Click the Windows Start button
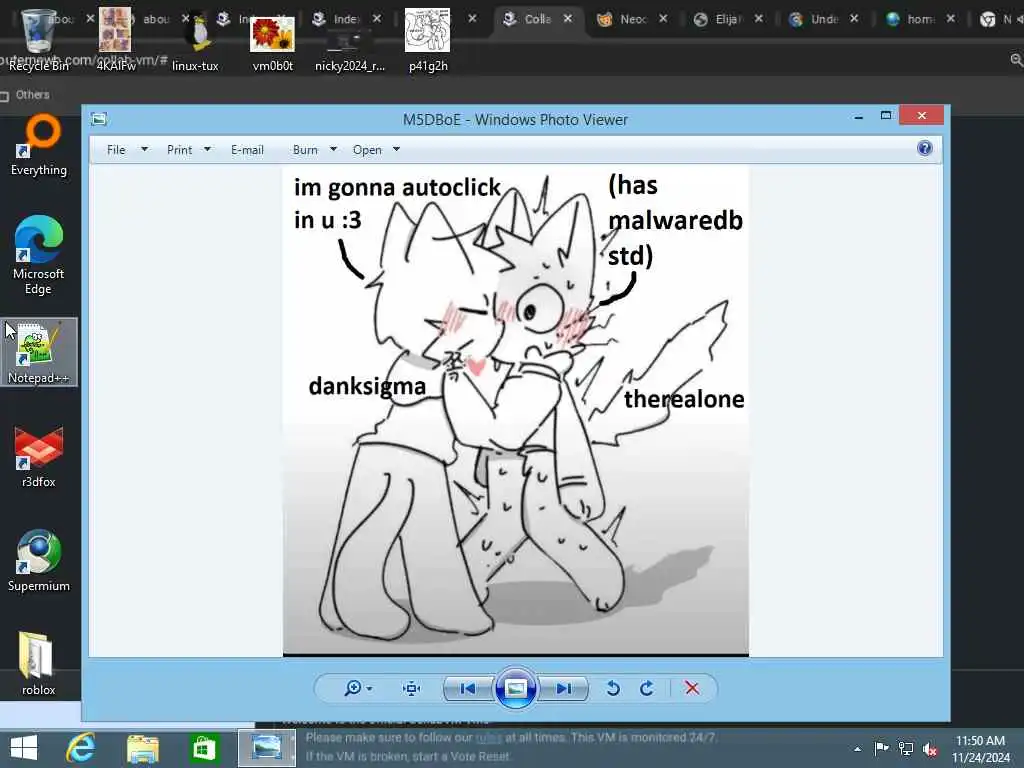The height and width of the screenshot is (768, 1024). 24,748
